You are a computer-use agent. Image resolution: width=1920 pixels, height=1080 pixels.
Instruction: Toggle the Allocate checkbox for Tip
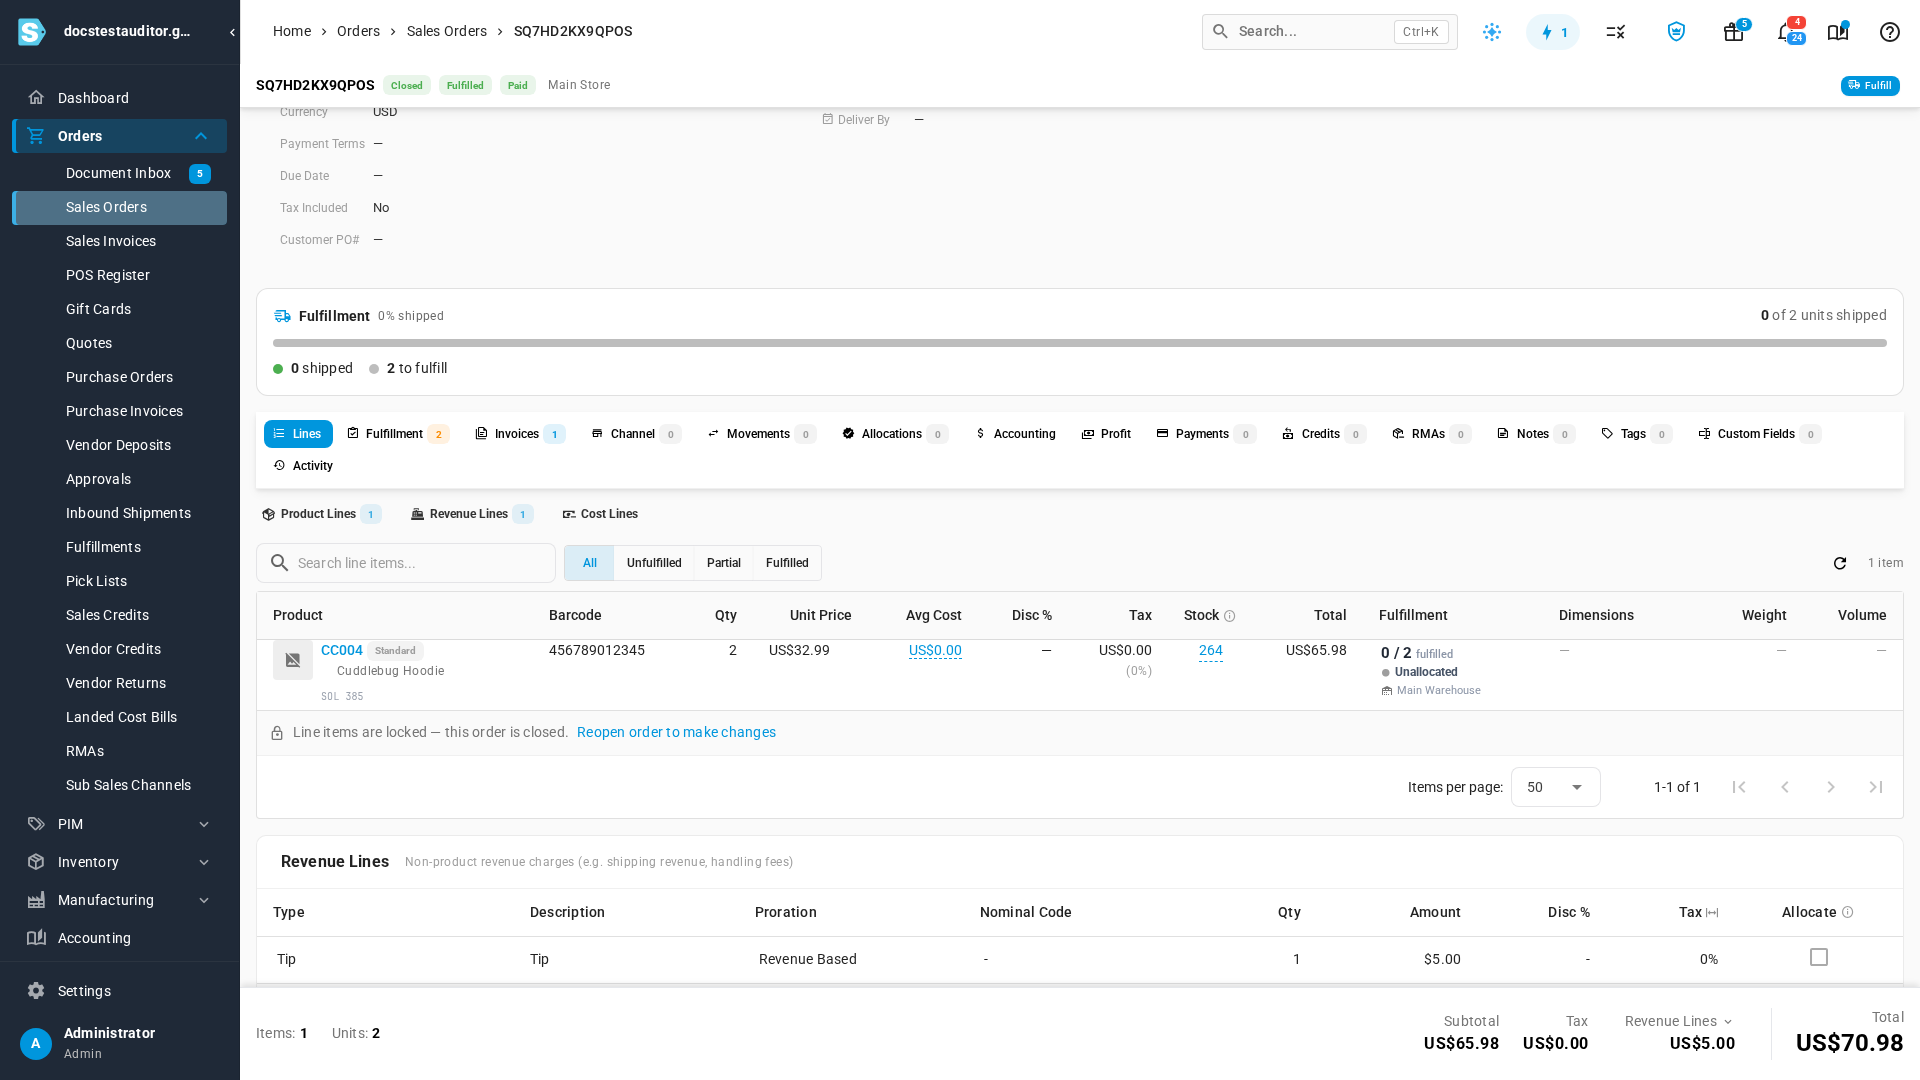[x=1819, y=957]
